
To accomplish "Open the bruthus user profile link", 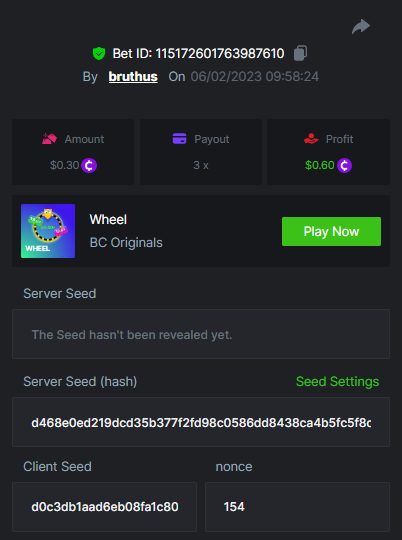I will (133, 76).
